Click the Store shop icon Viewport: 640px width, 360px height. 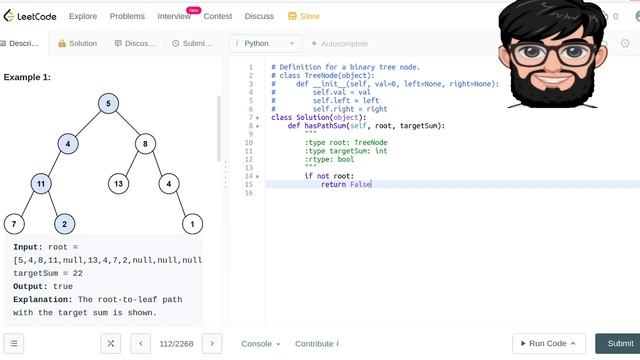tap(292, 16)
